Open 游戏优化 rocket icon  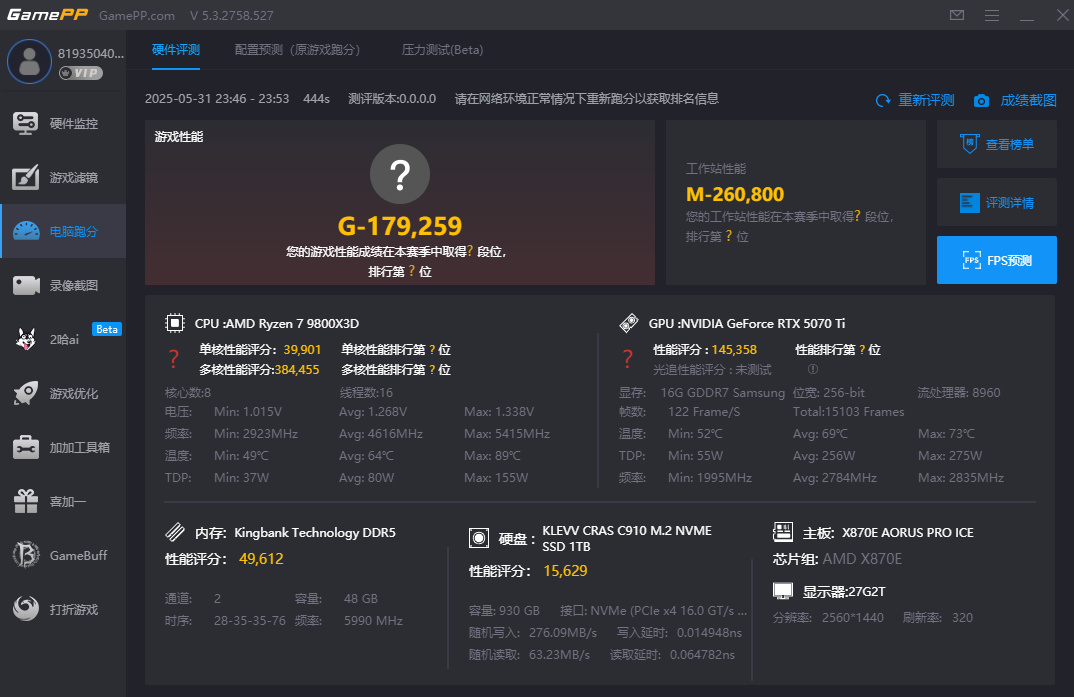pyautogui.click(x=26, y=393)
